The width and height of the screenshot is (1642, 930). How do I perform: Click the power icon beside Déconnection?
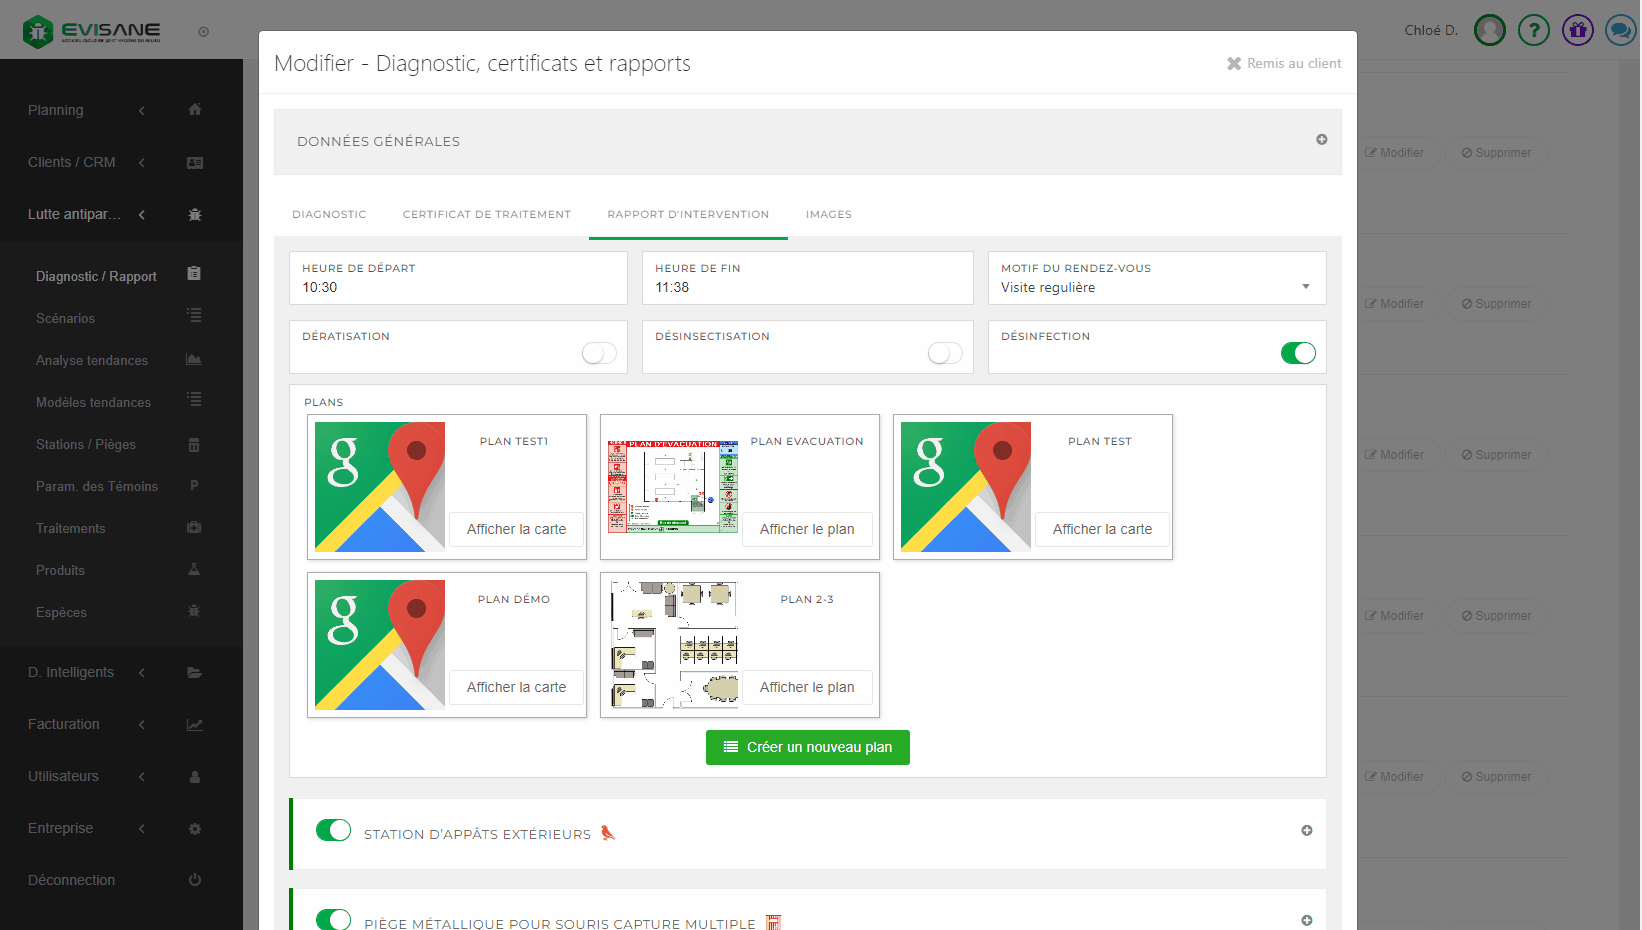coord(195,880)
